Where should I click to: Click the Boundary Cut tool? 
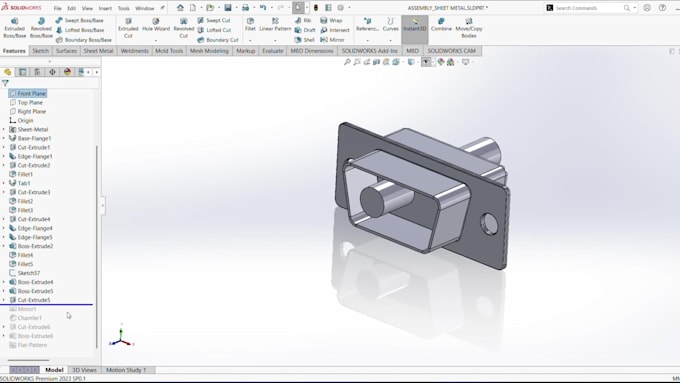click(218, 39)
